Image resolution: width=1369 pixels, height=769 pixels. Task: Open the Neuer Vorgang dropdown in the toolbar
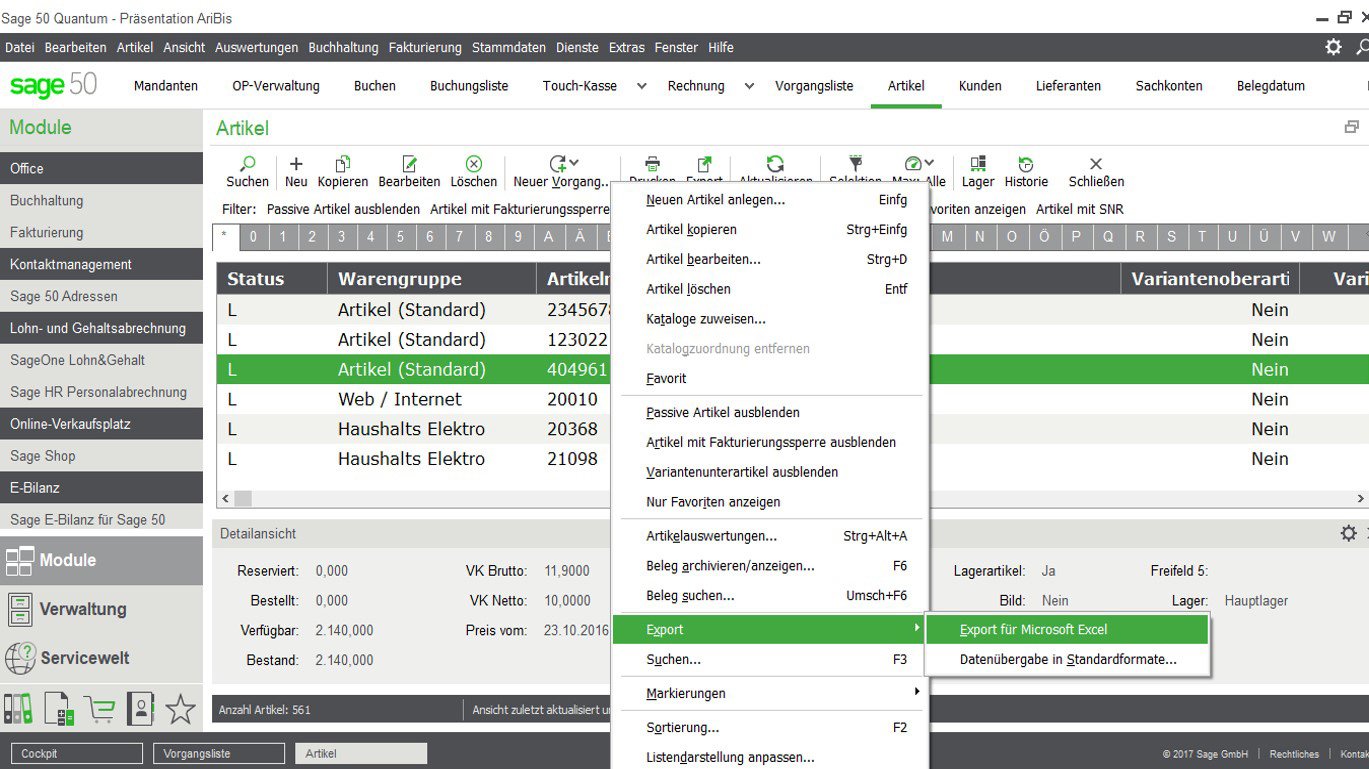pos(575,163)
